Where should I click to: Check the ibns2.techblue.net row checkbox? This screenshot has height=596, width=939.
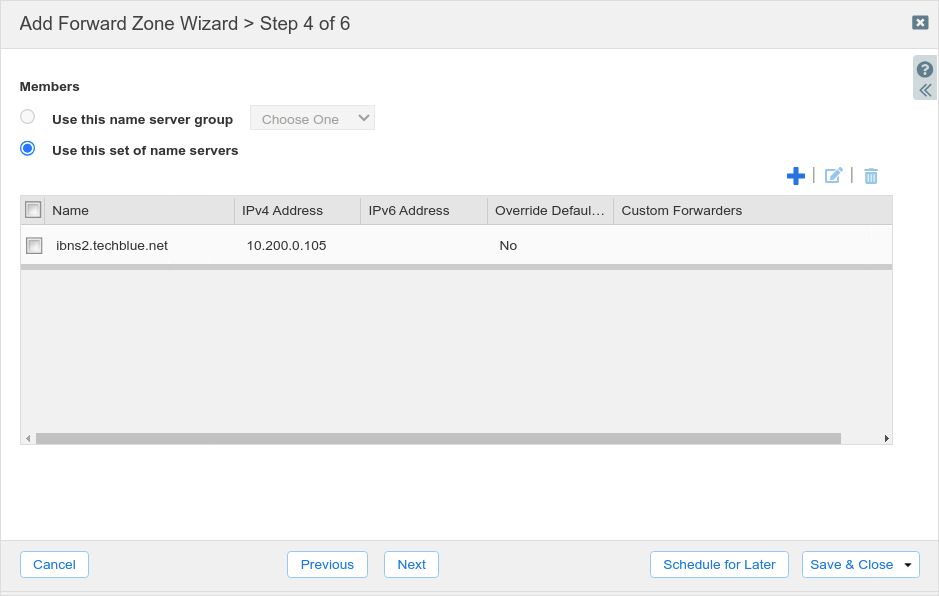tap(34, 246)
